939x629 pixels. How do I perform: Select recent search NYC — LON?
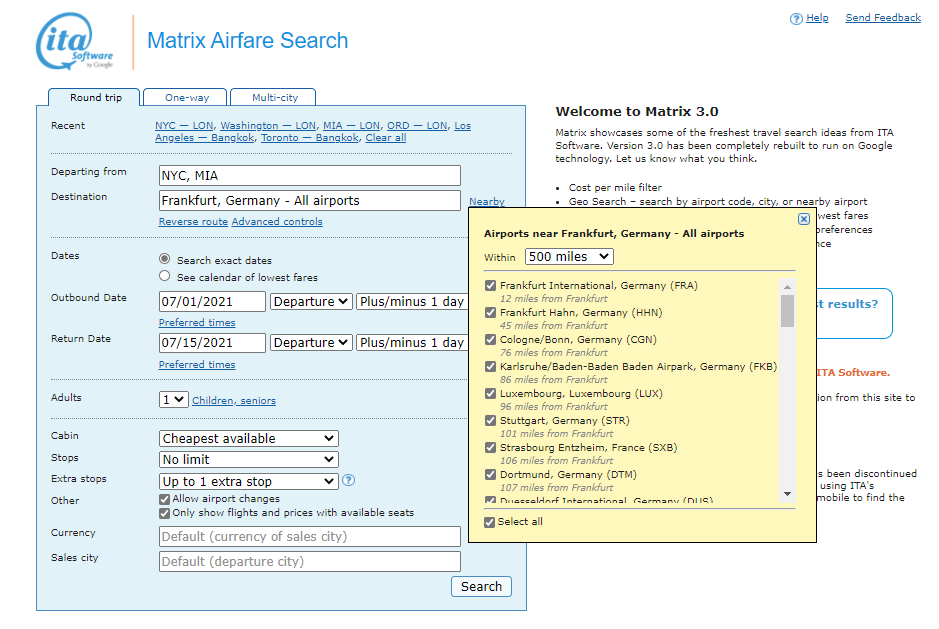click(184, 126)
